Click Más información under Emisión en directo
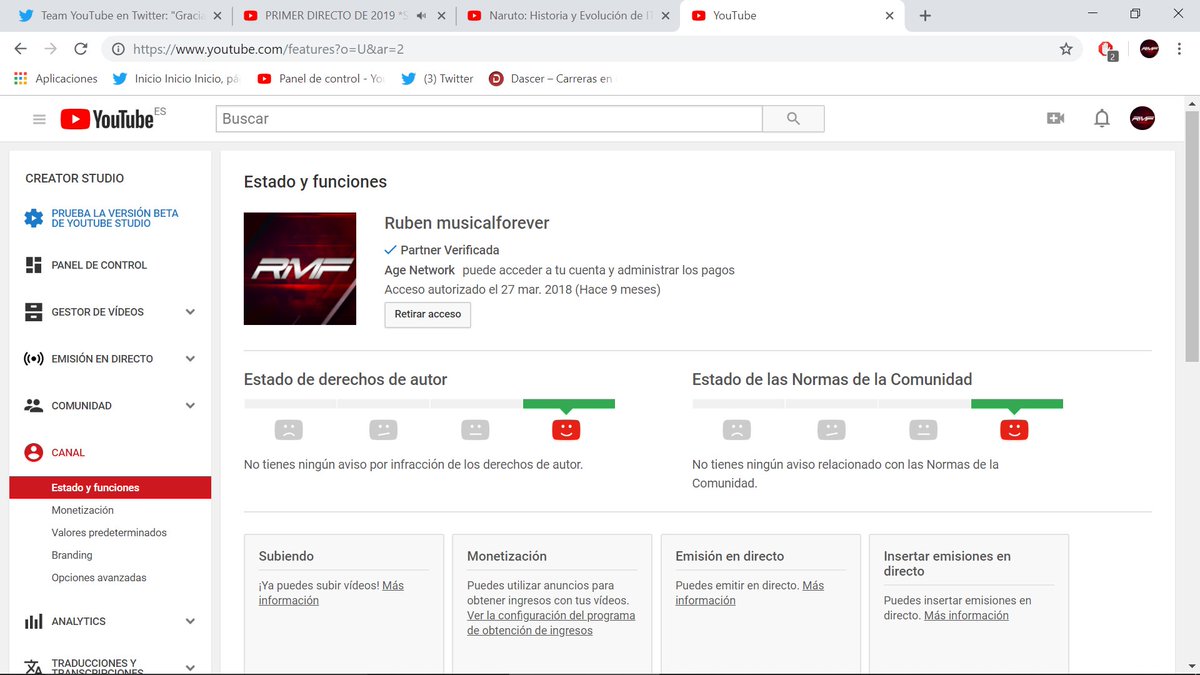The height and width of the screenshot is (675, 1200). [x=750, y=593]
